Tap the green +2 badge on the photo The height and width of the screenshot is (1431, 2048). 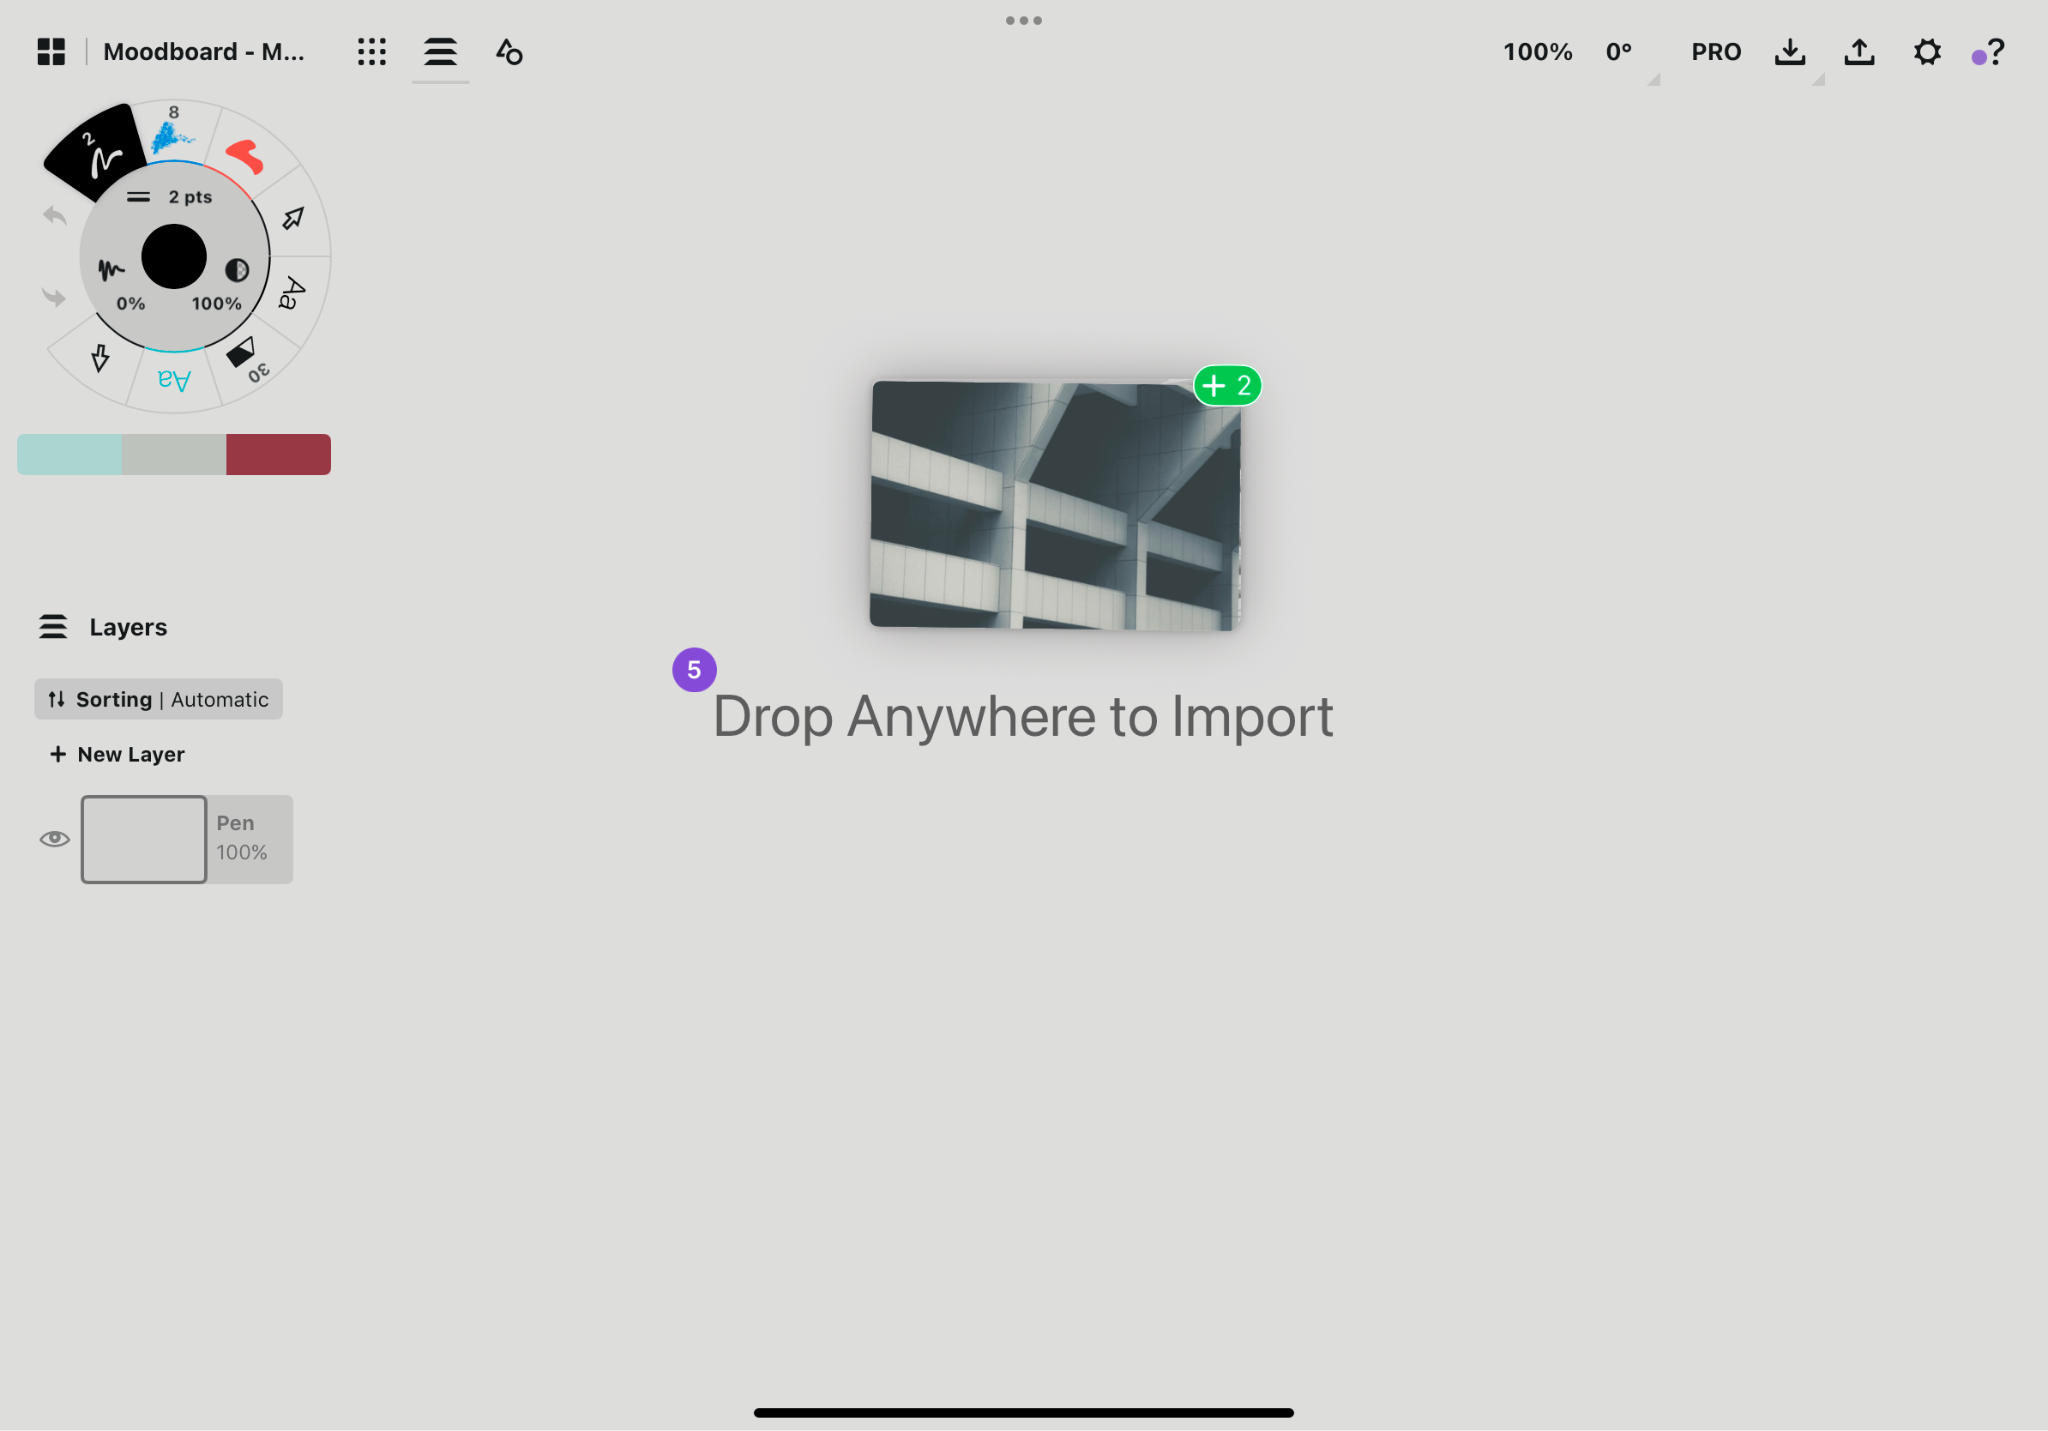(1228, 385)
